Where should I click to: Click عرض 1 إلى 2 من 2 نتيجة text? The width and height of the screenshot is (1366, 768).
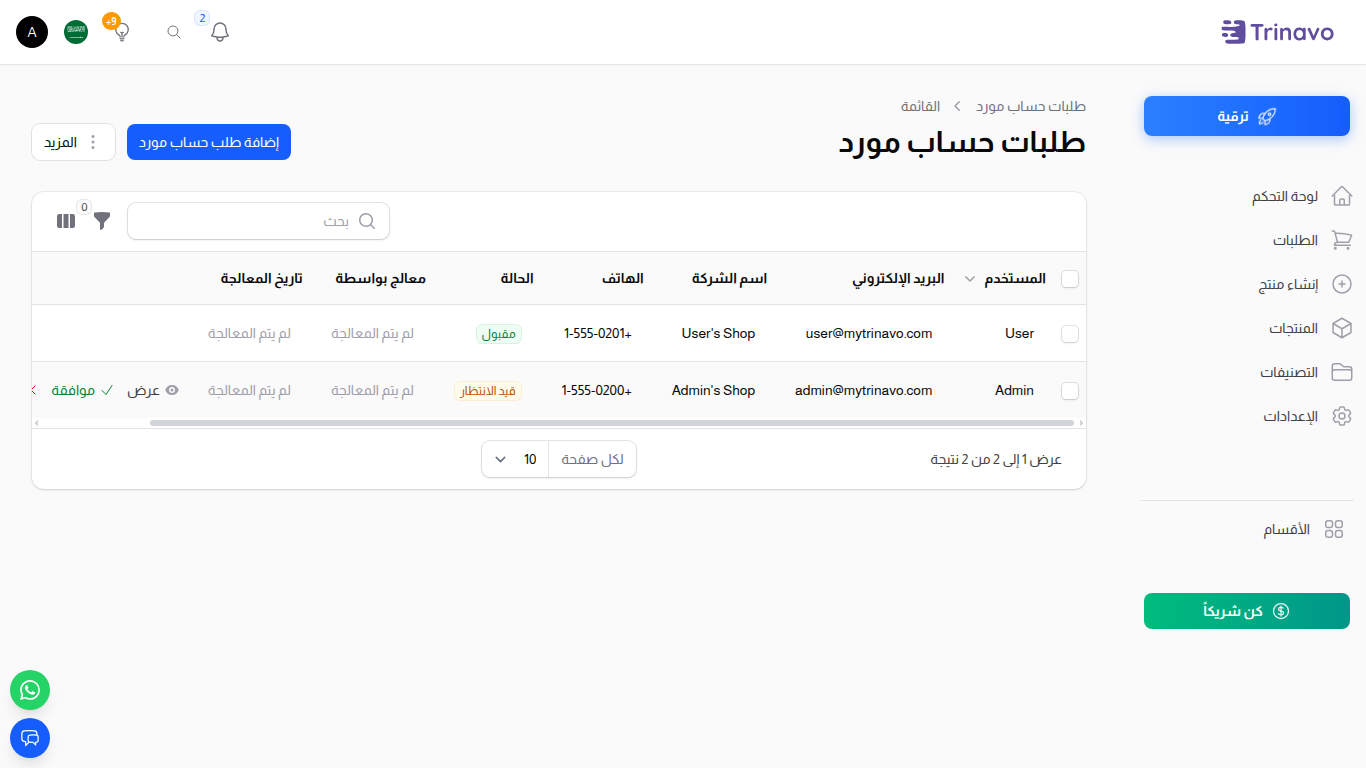tap(996, 460)
